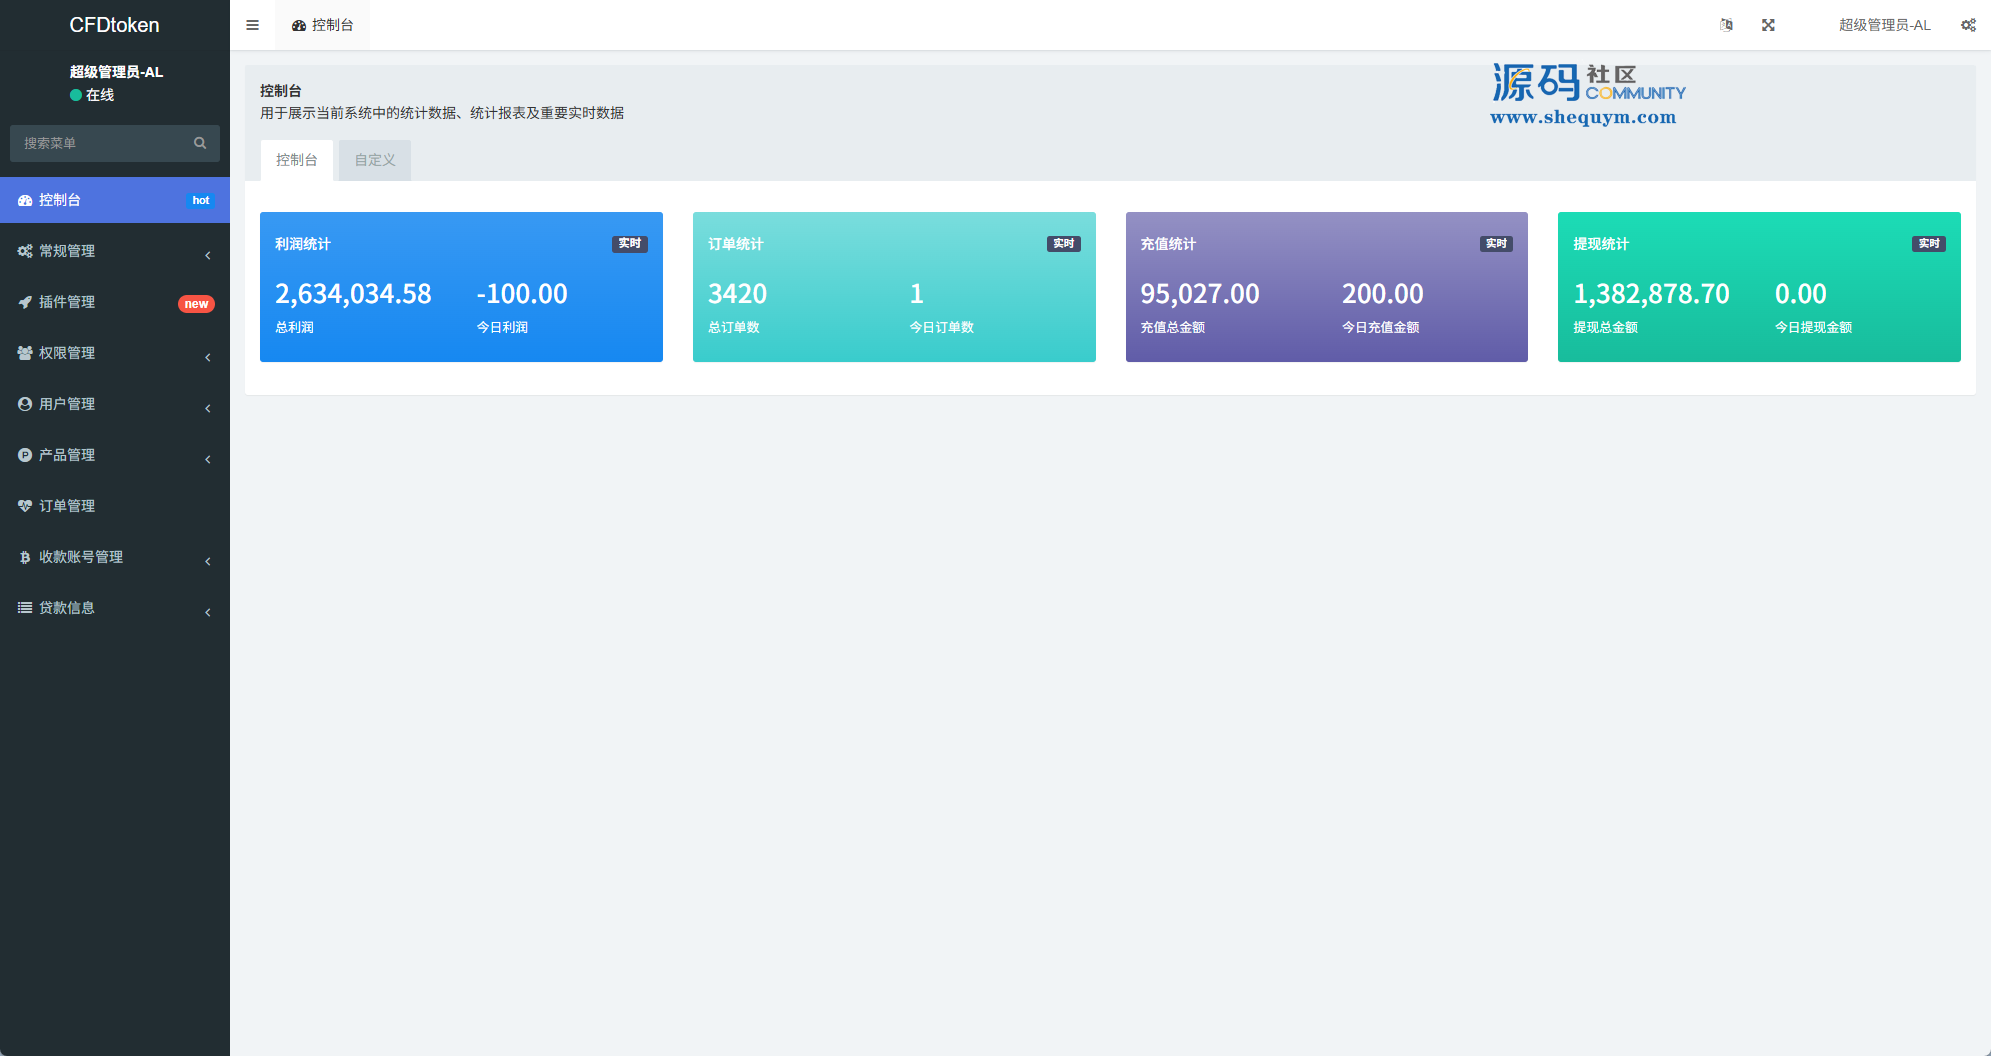Viewport: 1991px width, 1056px height.
Task: Click the heartbeat icon for 订单管理
Action: coord(25,506)
